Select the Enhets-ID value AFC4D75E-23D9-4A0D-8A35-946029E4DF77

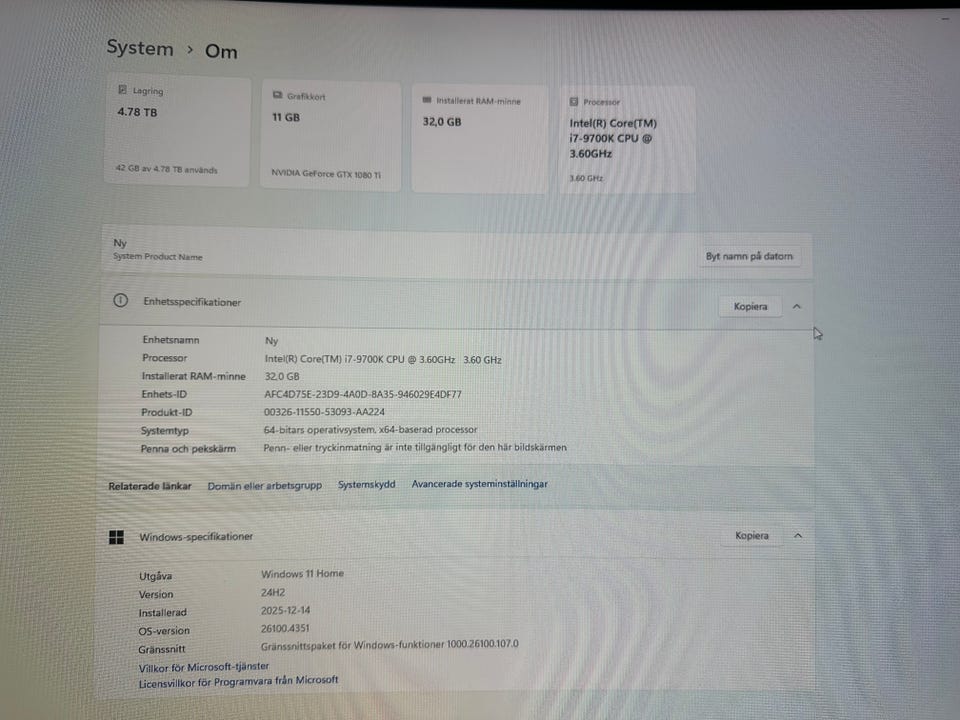pos(362,394)
